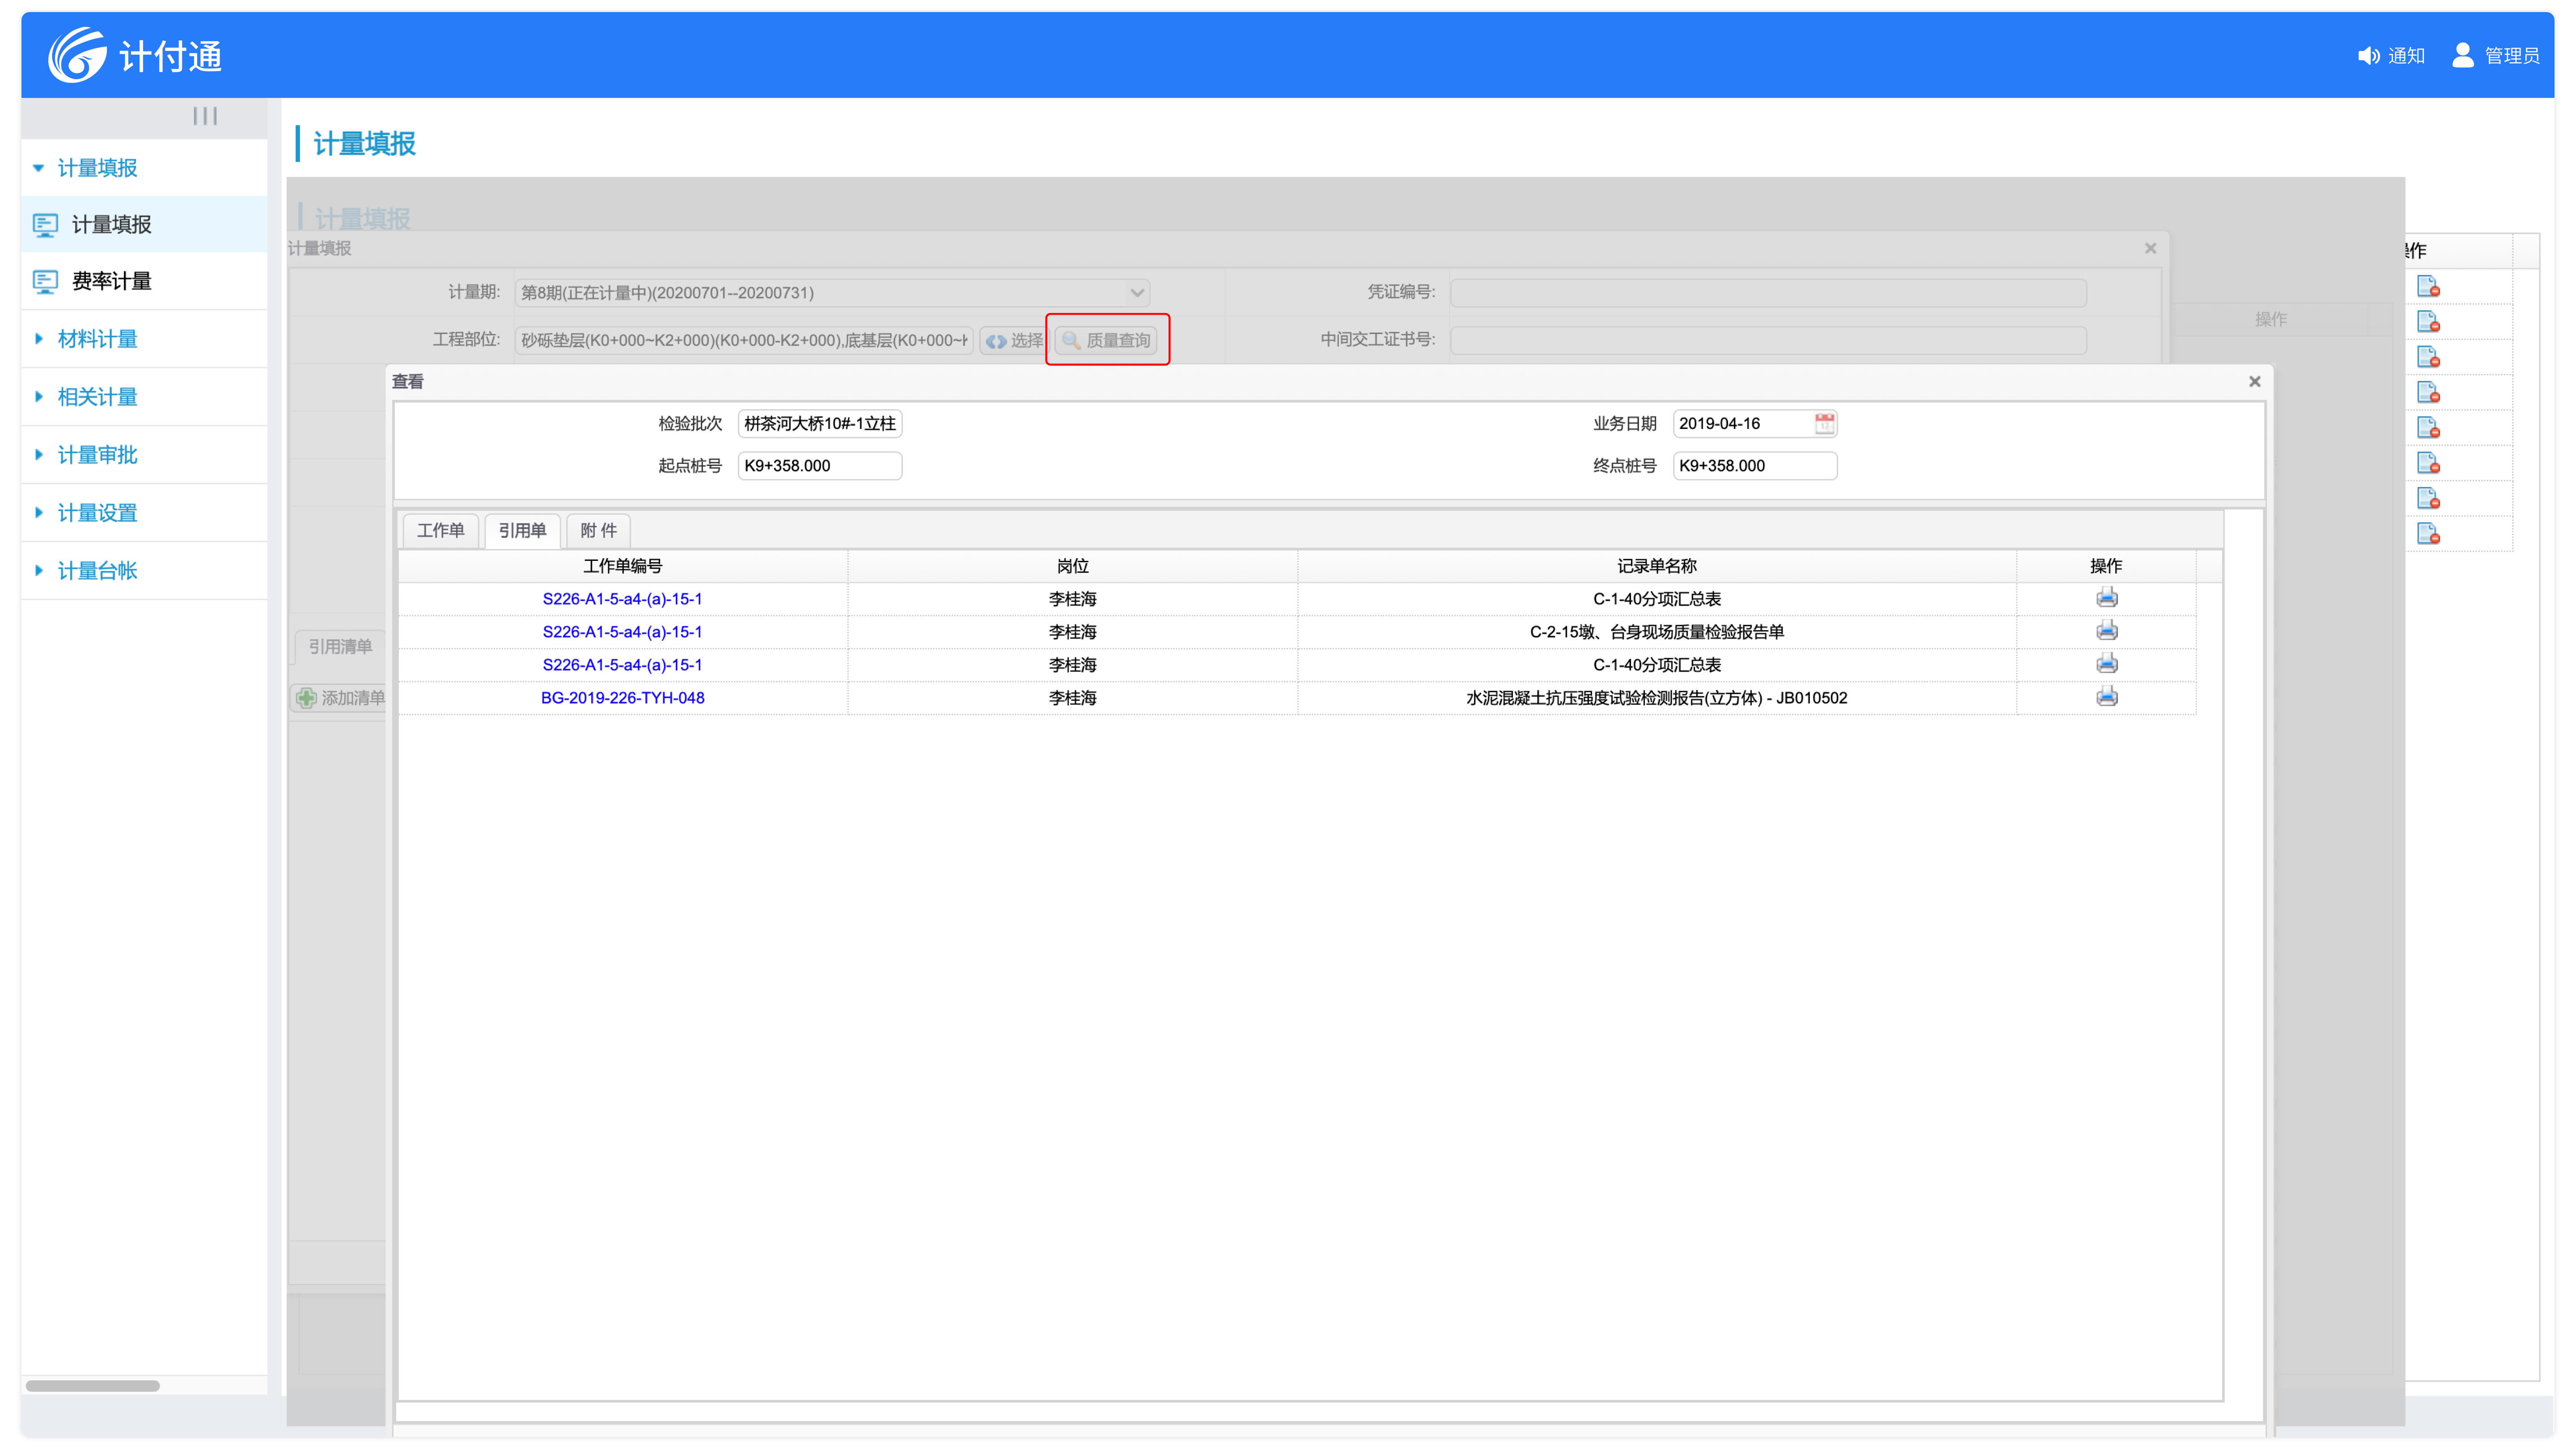Click the first document icon in 操作 column
Viewport: 2576px width, 1449px height.
(x=2428, y=287)
